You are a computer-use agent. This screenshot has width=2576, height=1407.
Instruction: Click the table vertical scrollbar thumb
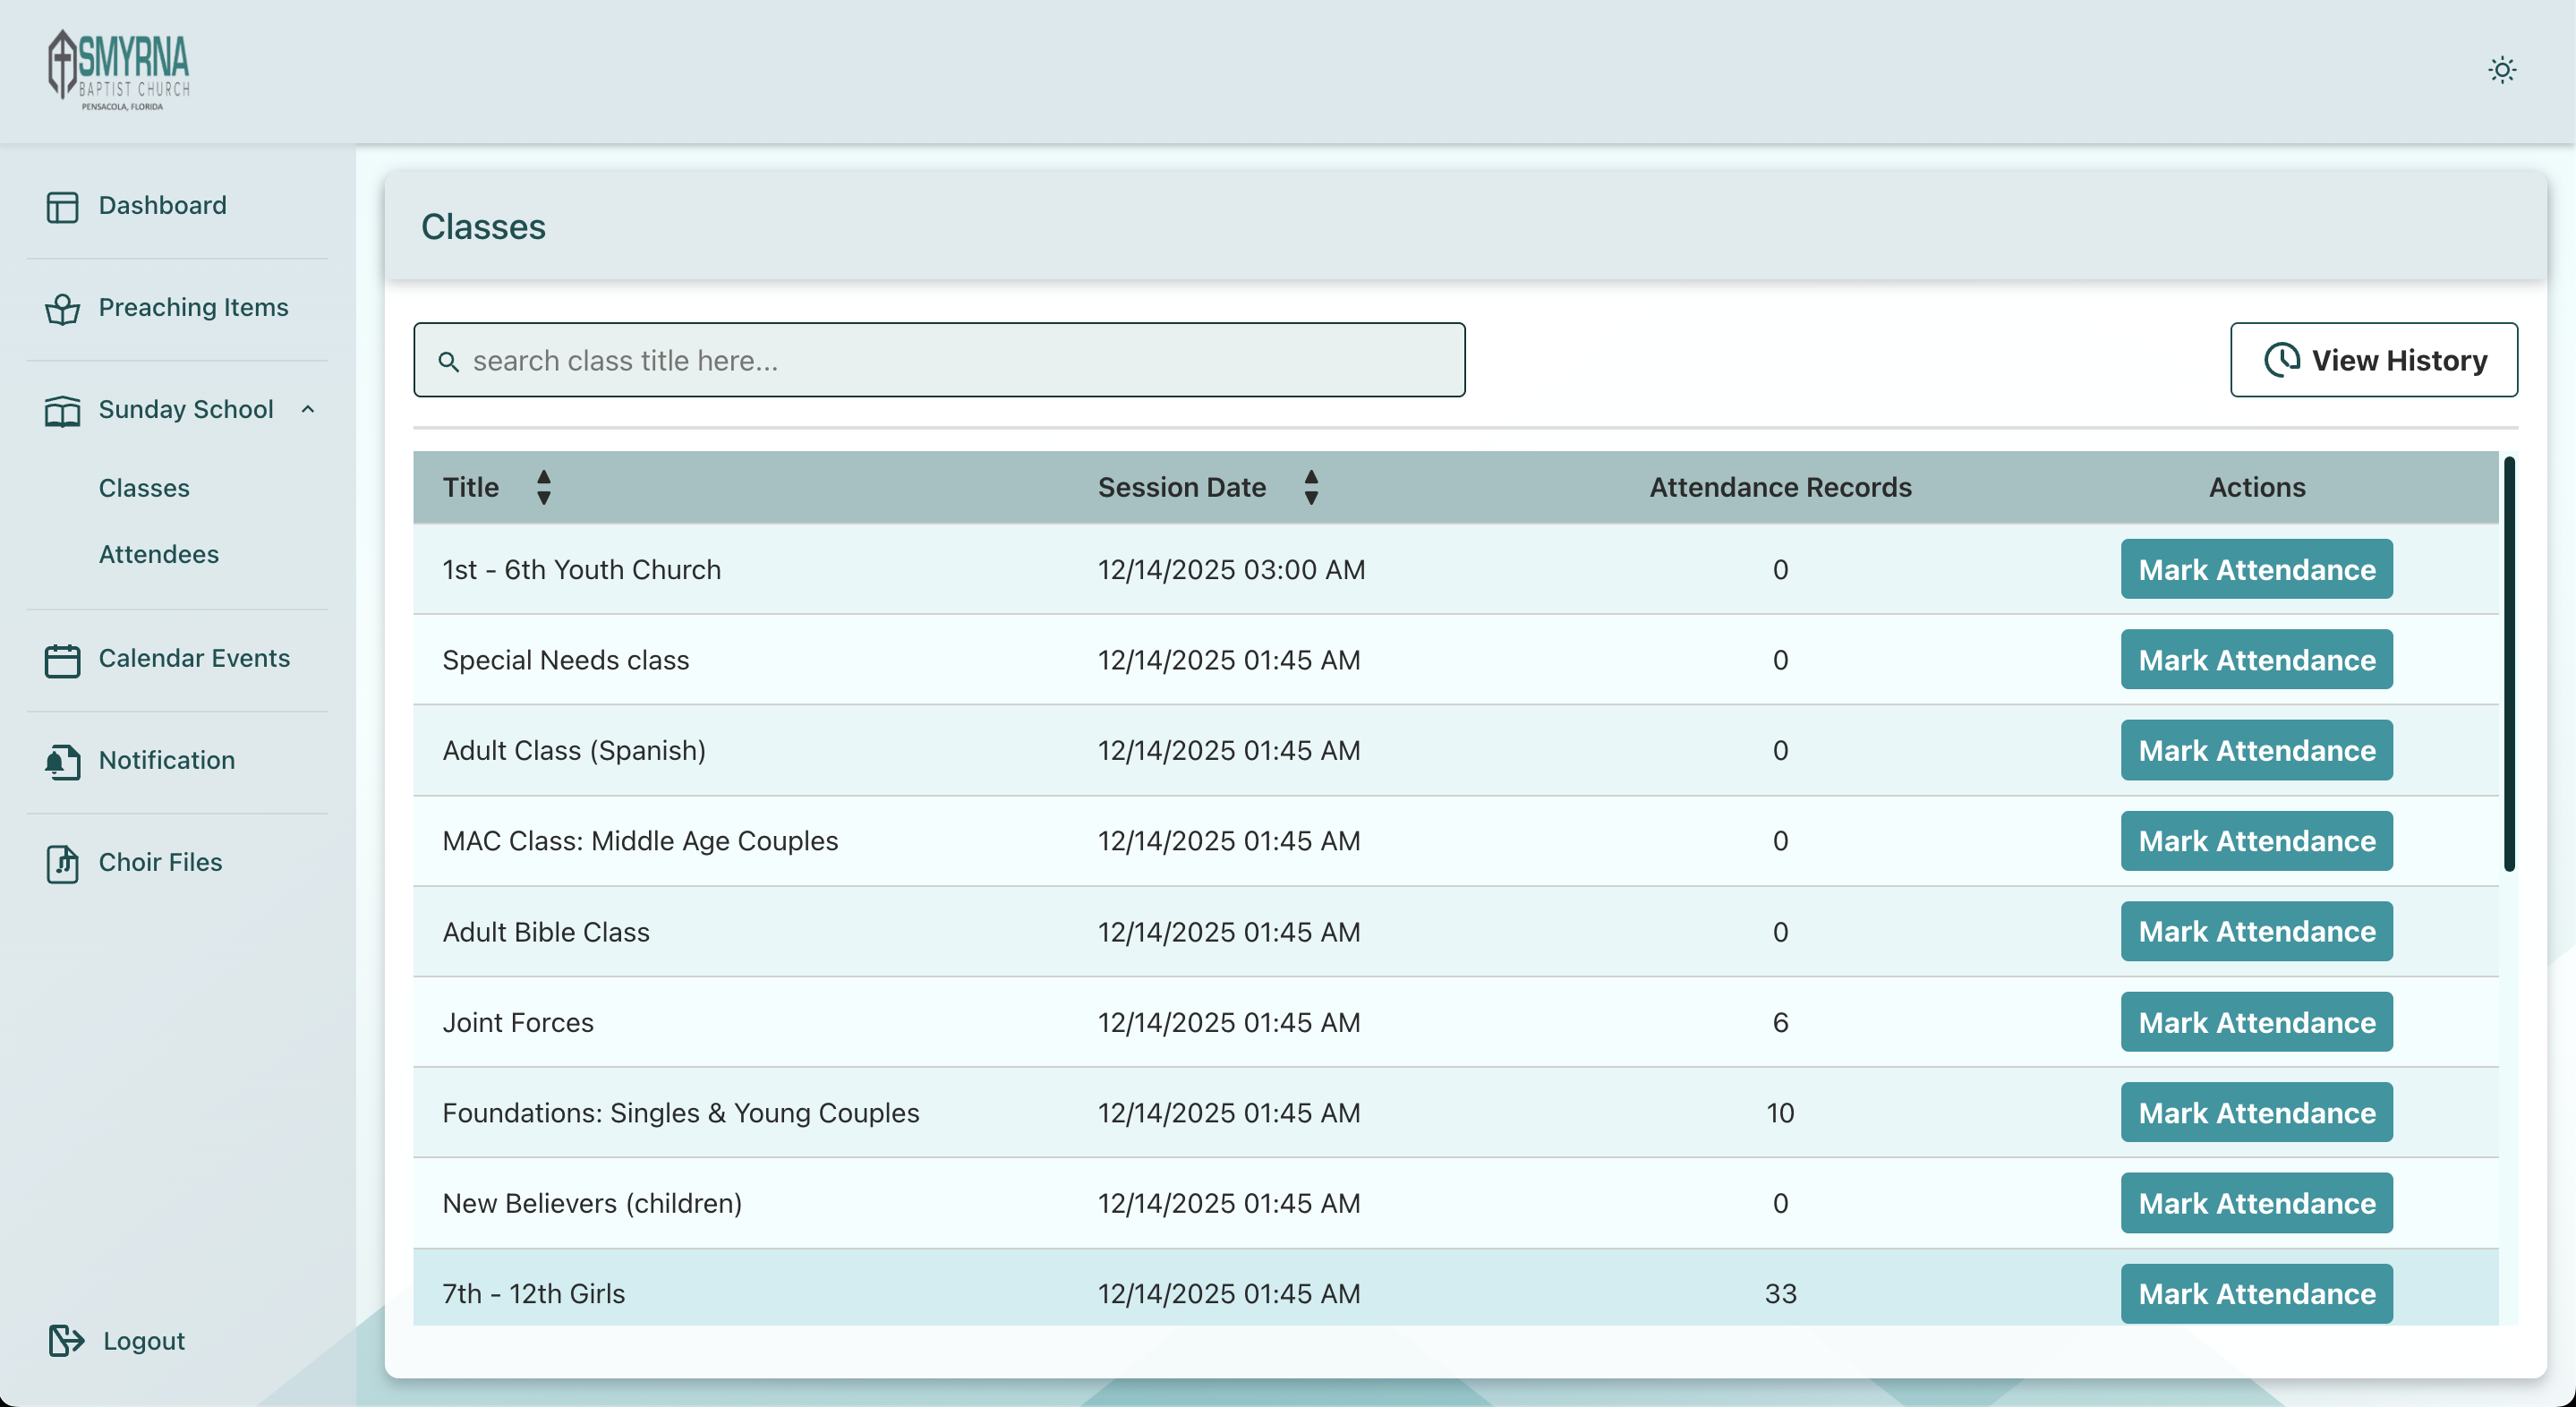2508,664
